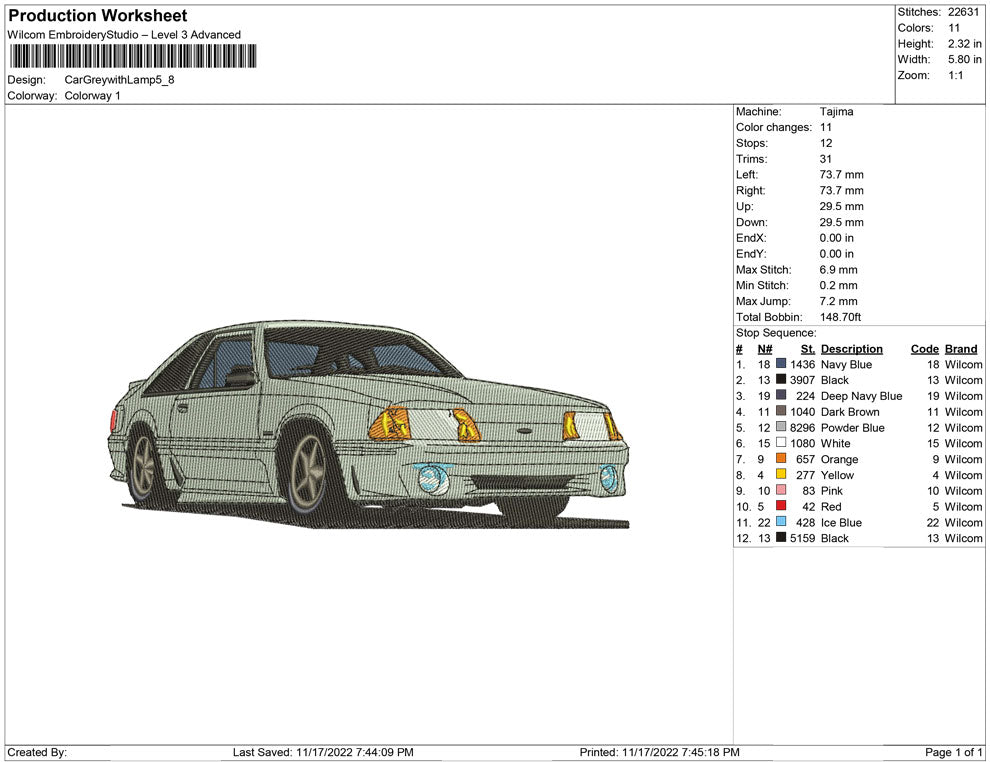
Task: Click the St. stitch count column header
Action: pos(807,349)
